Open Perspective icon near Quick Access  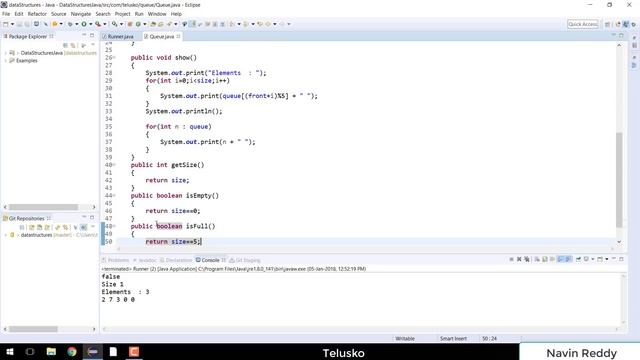point(607,24)
